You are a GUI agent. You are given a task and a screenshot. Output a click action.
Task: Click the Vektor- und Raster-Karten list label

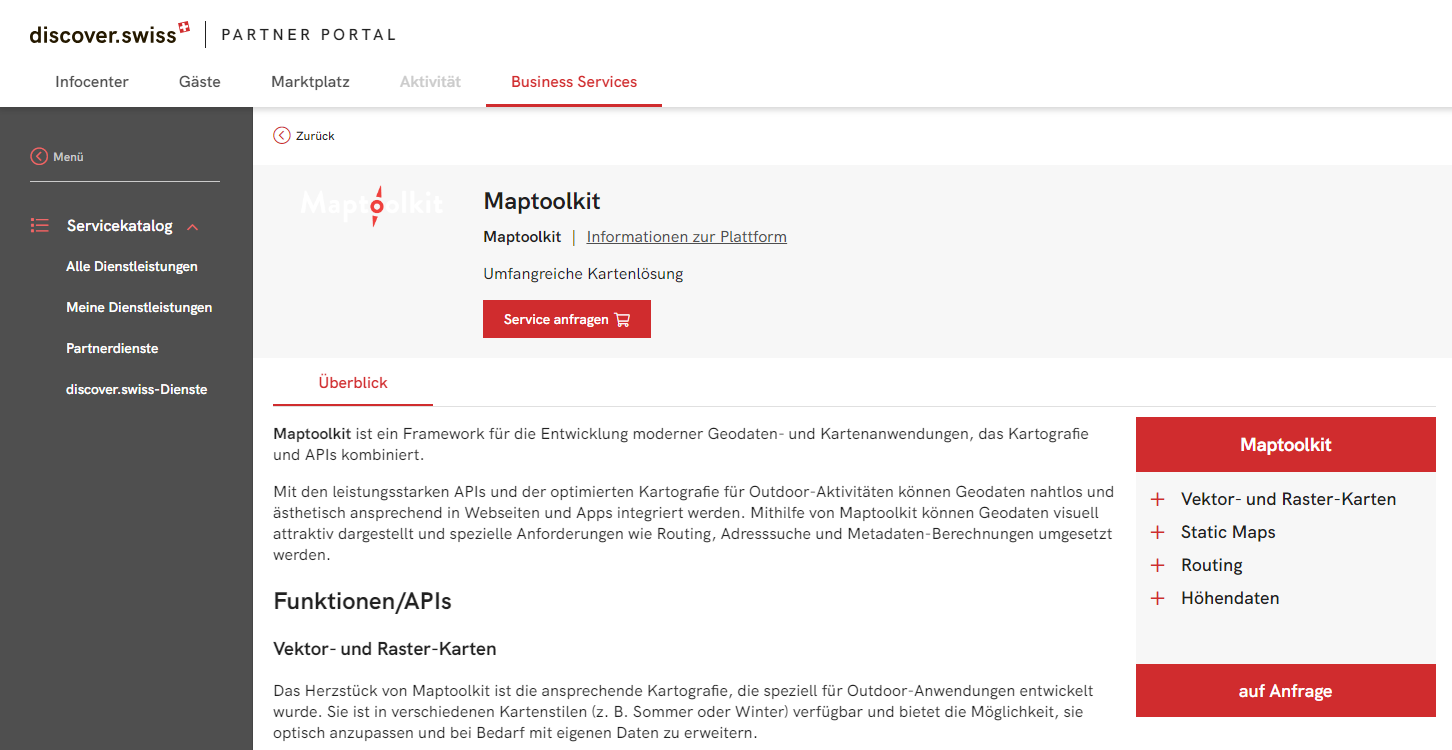1289,499
